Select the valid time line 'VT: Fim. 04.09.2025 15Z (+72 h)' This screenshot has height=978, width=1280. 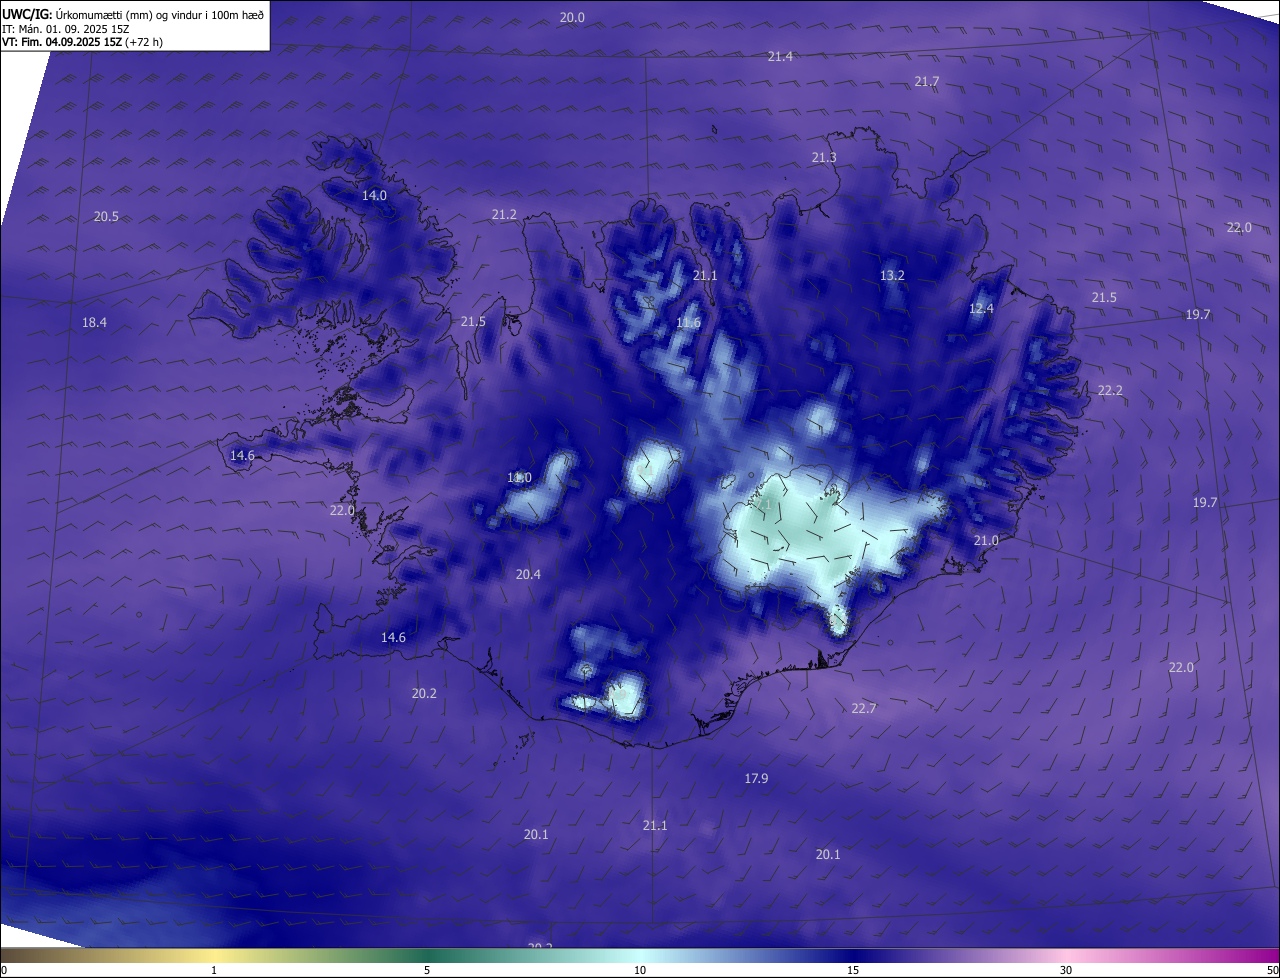(x=83, y=42)
